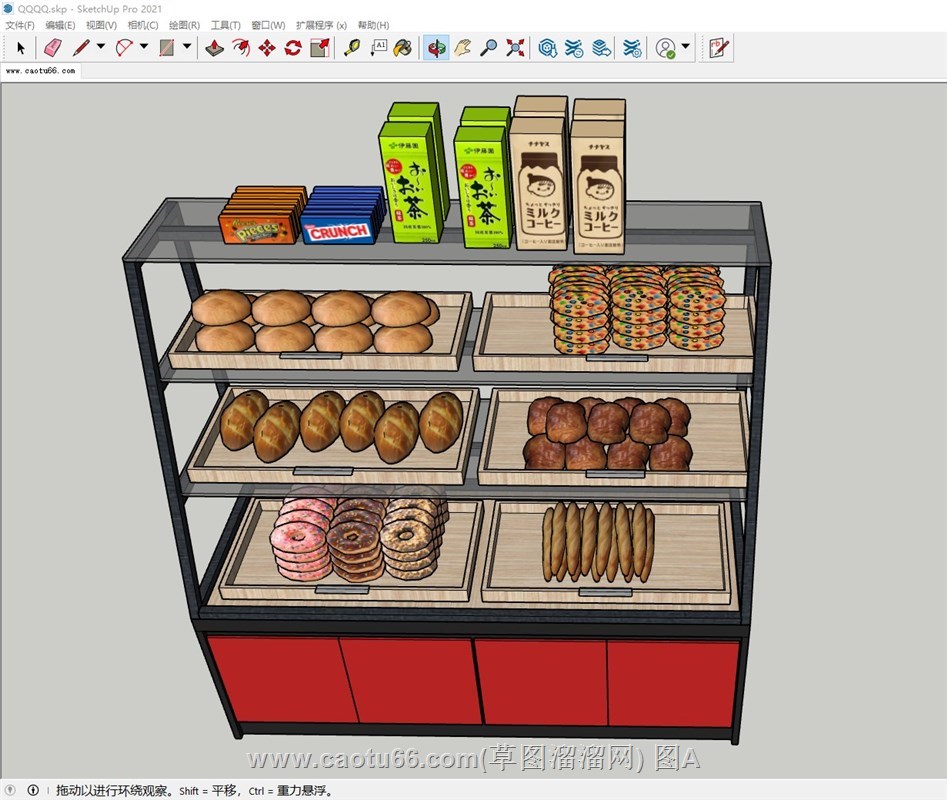Pick the Pencil line tool

[x=81, y=47]
